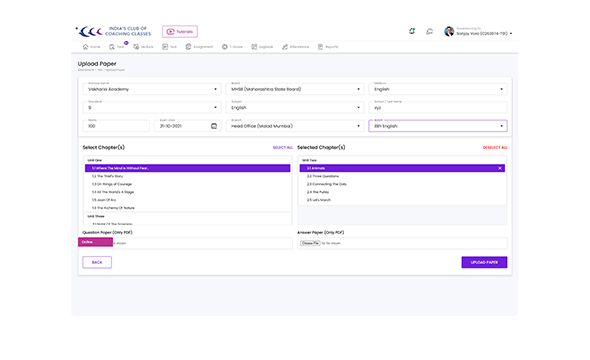Open the Medium dropdown

coord(438,89)
